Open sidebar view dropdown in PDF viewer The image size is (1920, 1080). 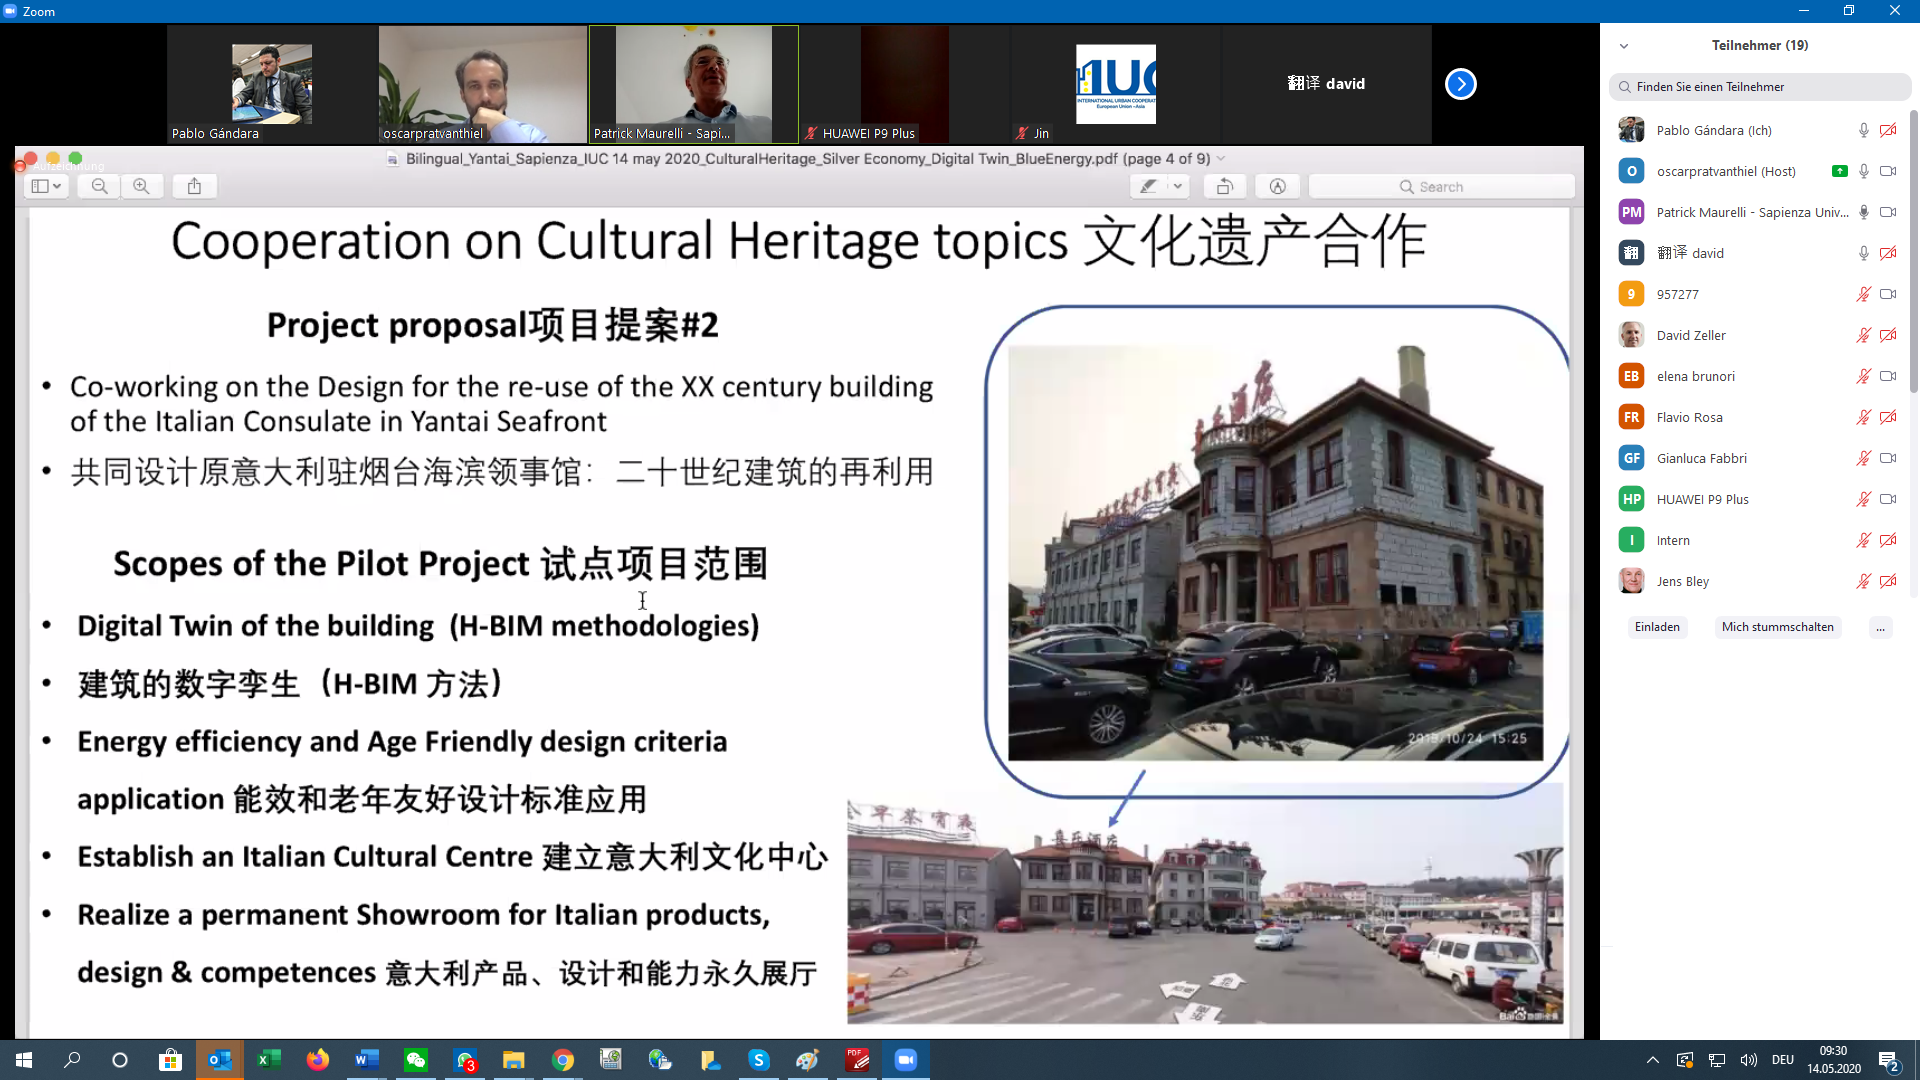tap(46, 186)
